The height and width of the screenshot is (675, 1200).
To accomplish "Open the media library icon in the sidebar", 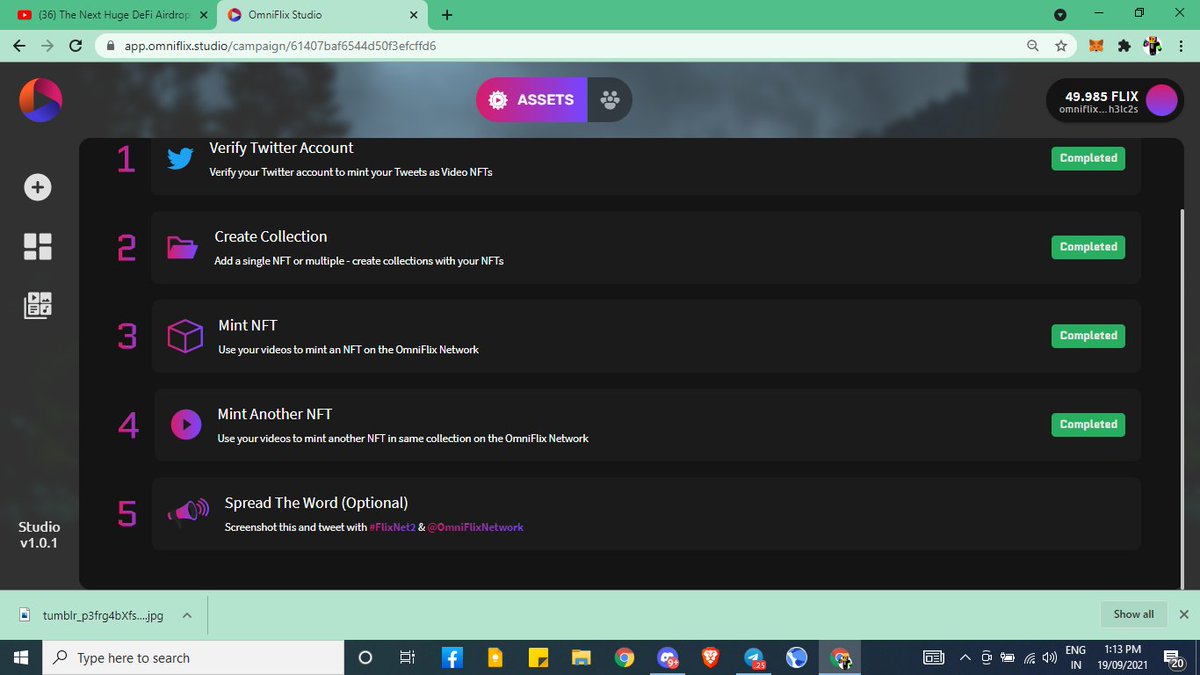I will click(38, 305).
